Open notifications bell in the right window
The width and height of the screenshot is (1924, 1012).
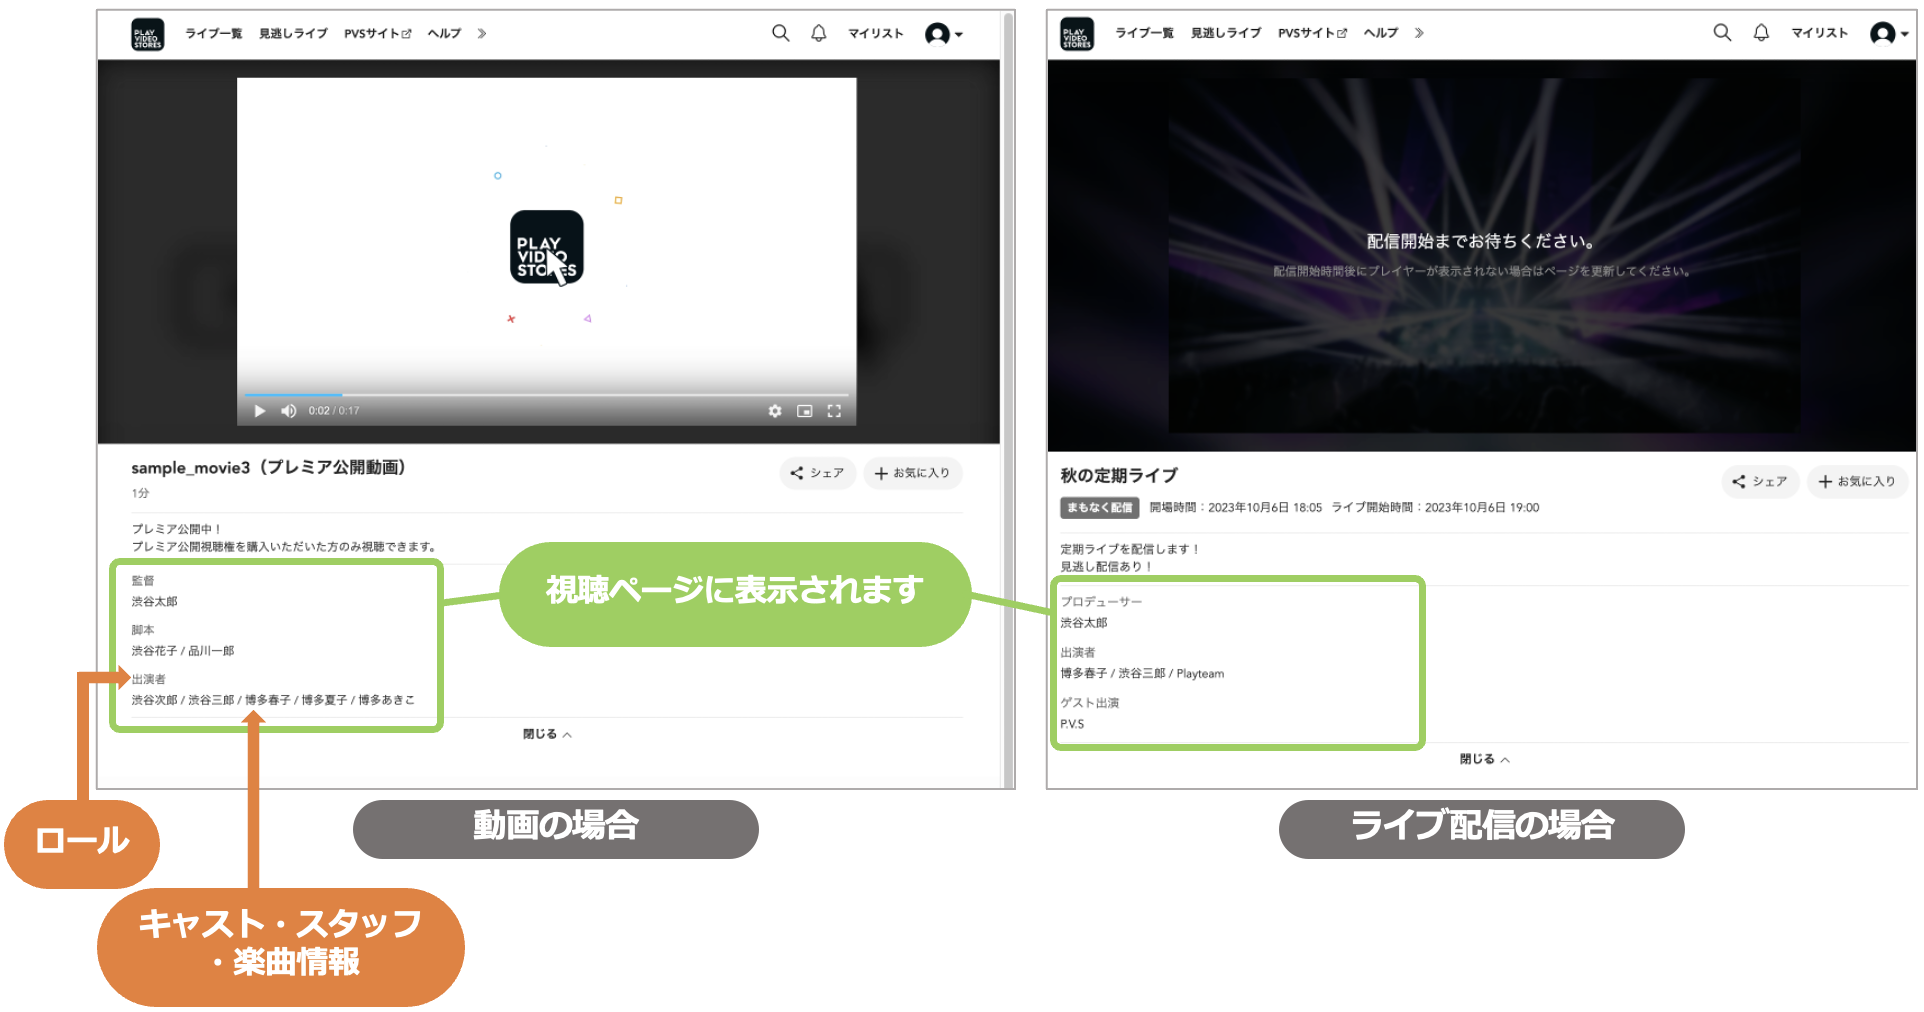(x=1761, y=33)
